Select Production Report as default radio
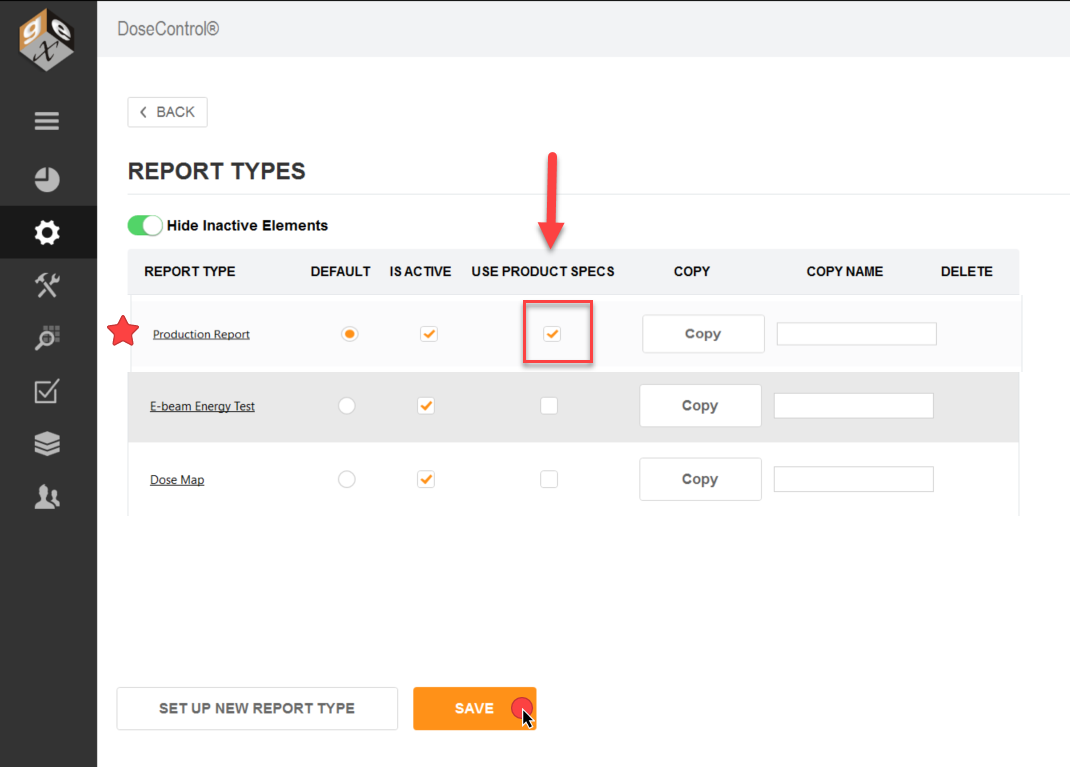1070x767 pixels. click(349, 334)
